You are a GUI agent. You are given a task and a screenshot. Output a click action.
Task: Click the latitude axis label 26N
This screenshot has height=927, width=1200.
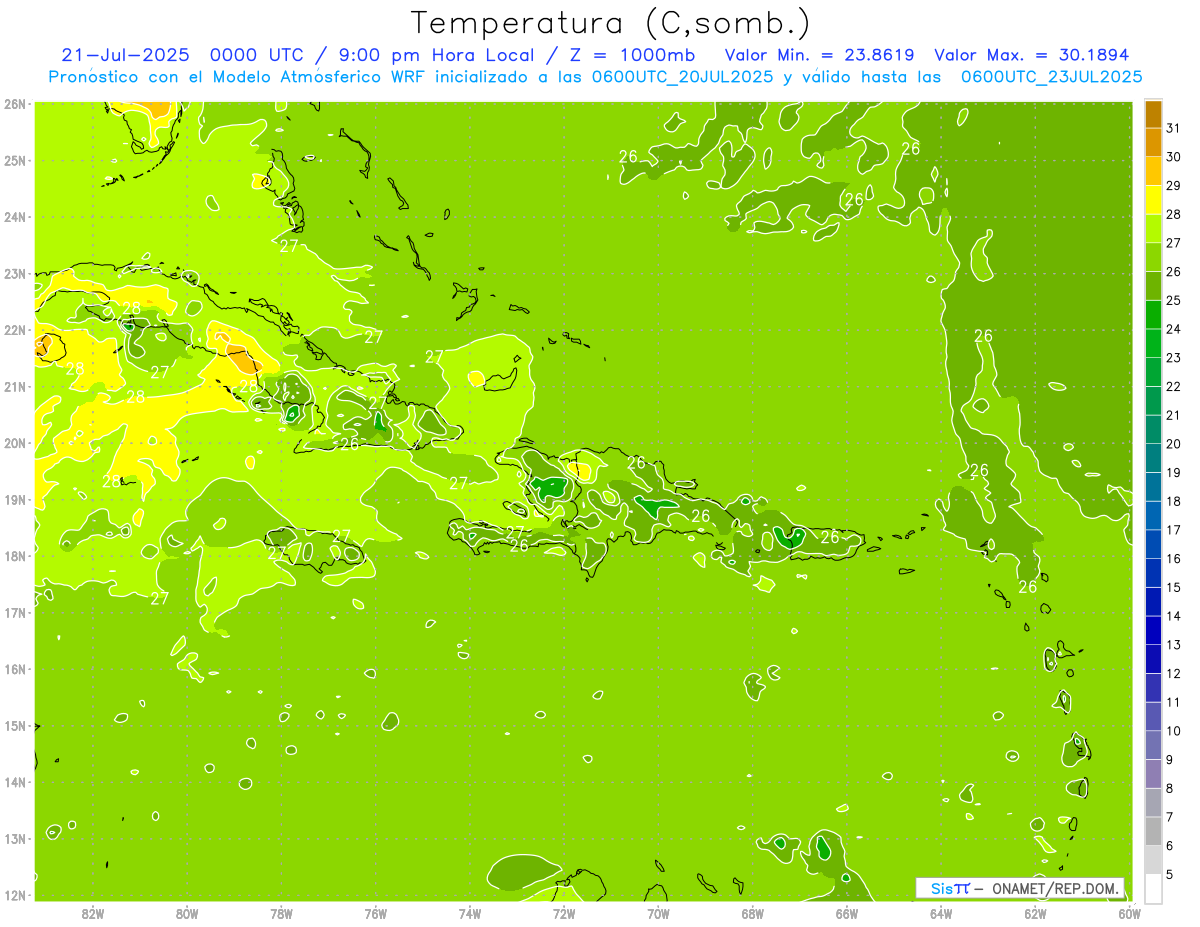pyautogui.click(x=15, y=104)
